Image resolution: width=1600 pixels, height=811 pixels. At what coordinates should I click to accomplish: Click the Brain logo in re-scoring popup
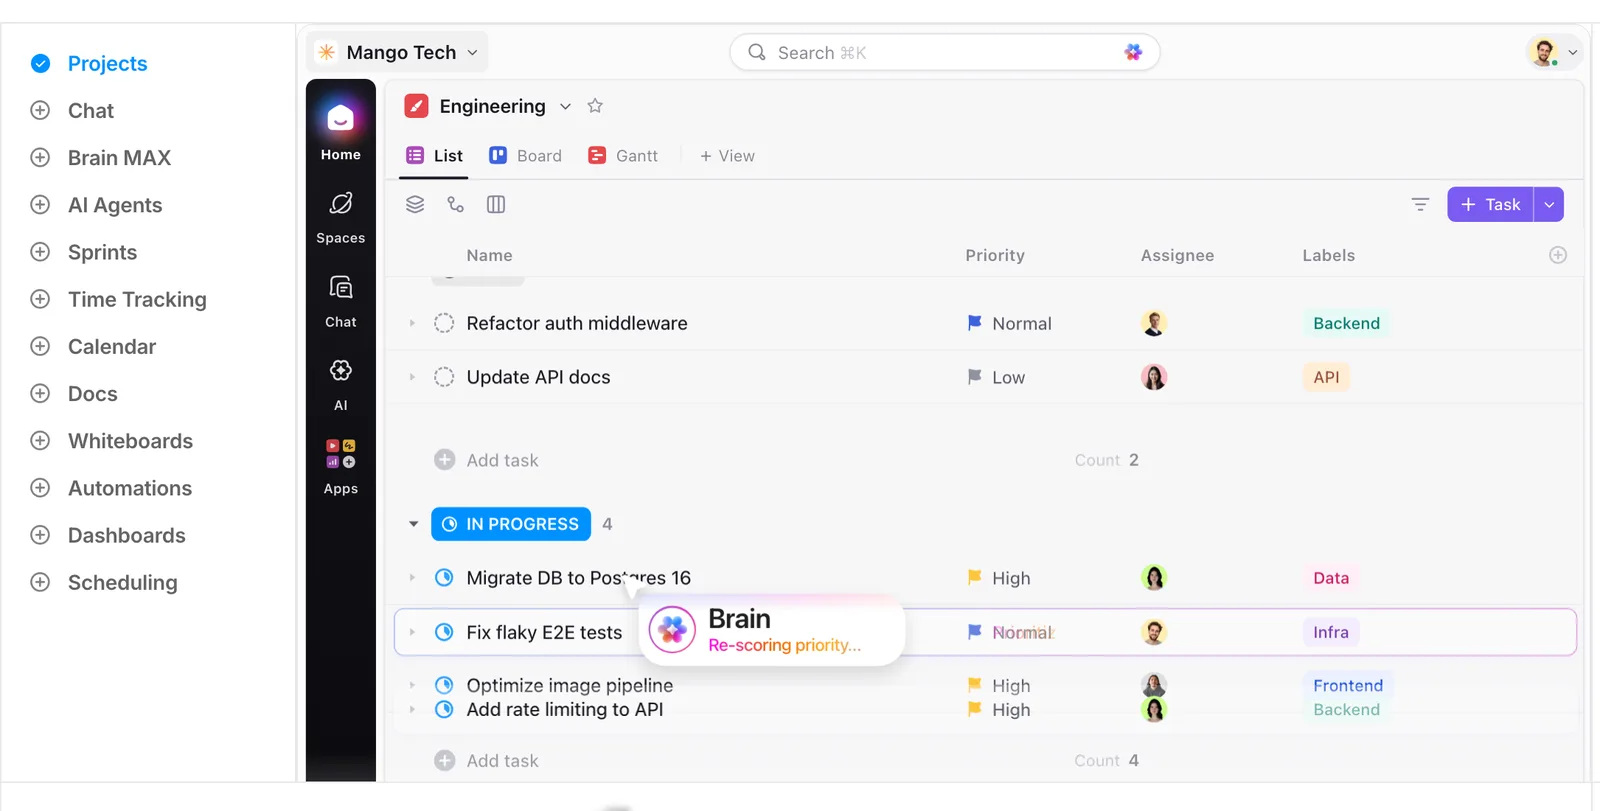(x=672, y=630)
